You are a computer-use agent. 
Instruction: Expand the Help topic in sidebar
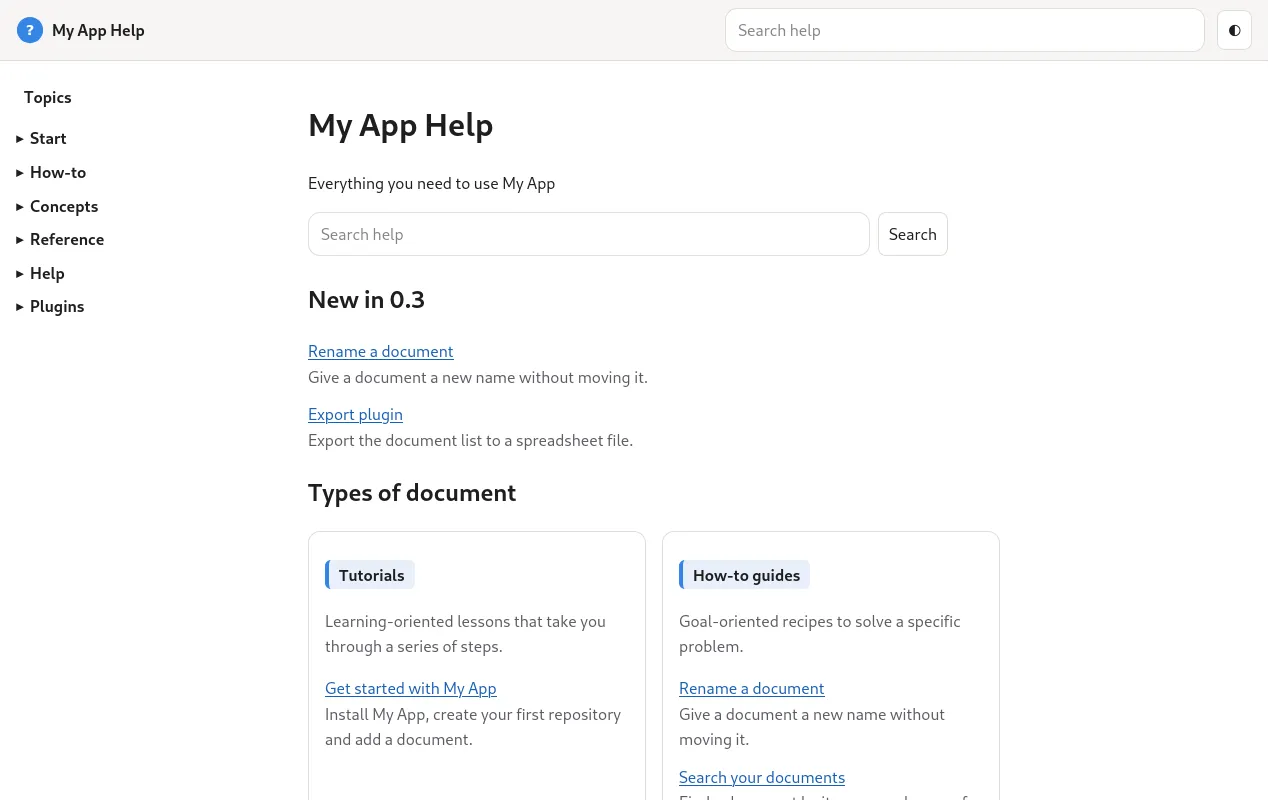40,273
